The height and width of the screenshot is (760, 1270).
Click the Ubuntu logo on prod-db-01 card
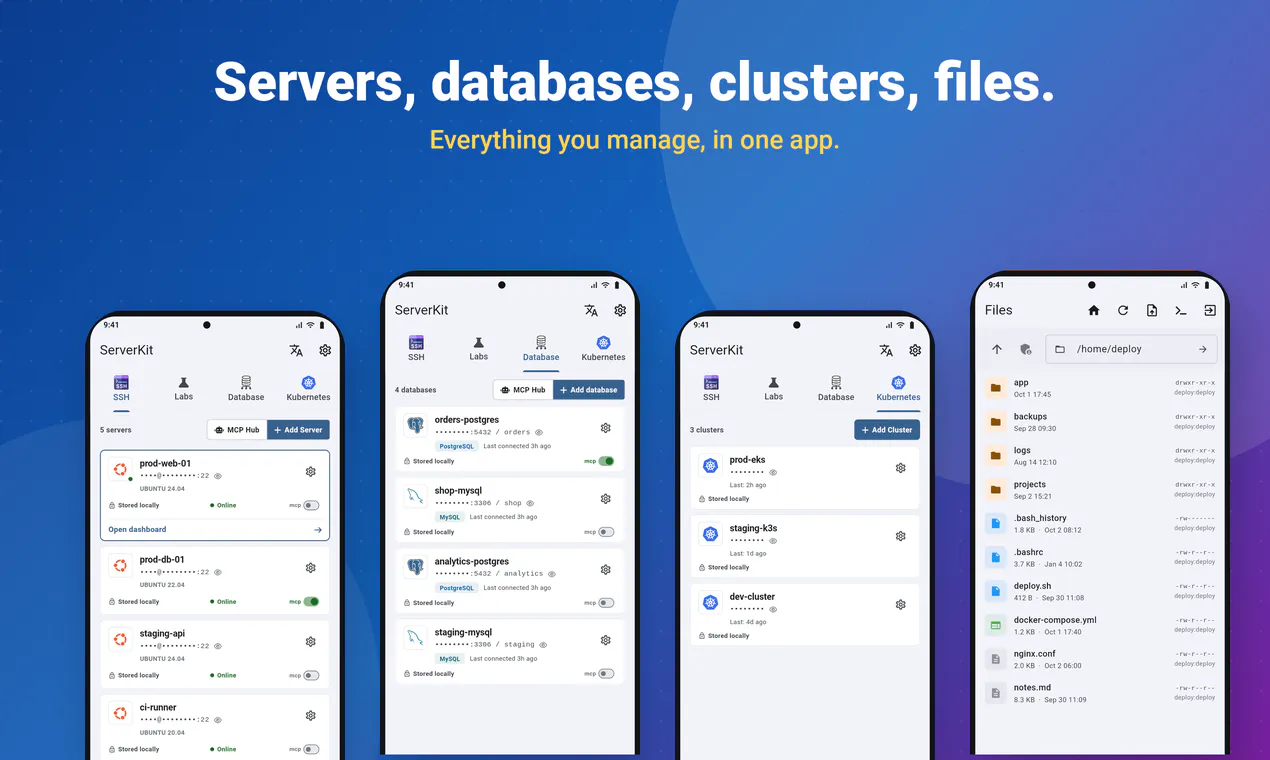click(120, 566)
